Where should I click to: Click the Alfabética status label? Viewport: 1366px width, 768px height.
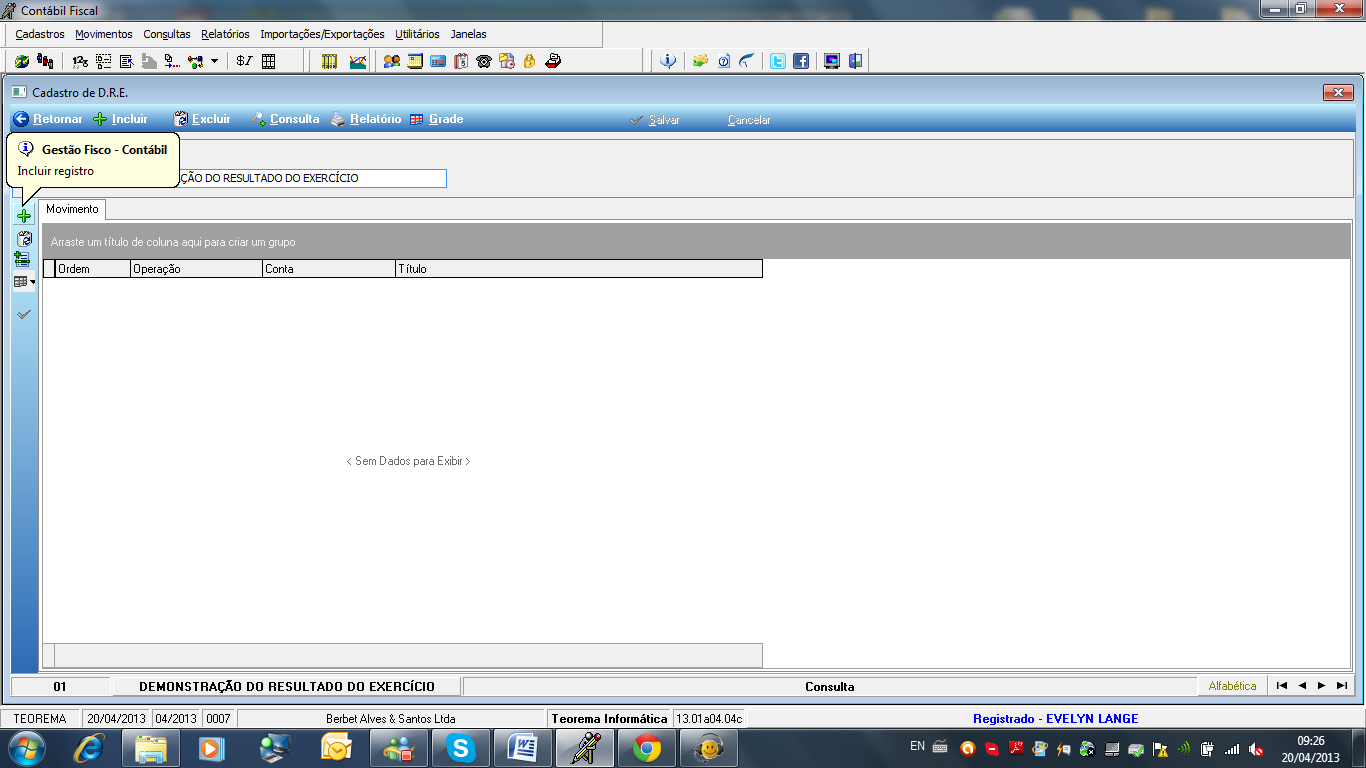click(1232, 686)
